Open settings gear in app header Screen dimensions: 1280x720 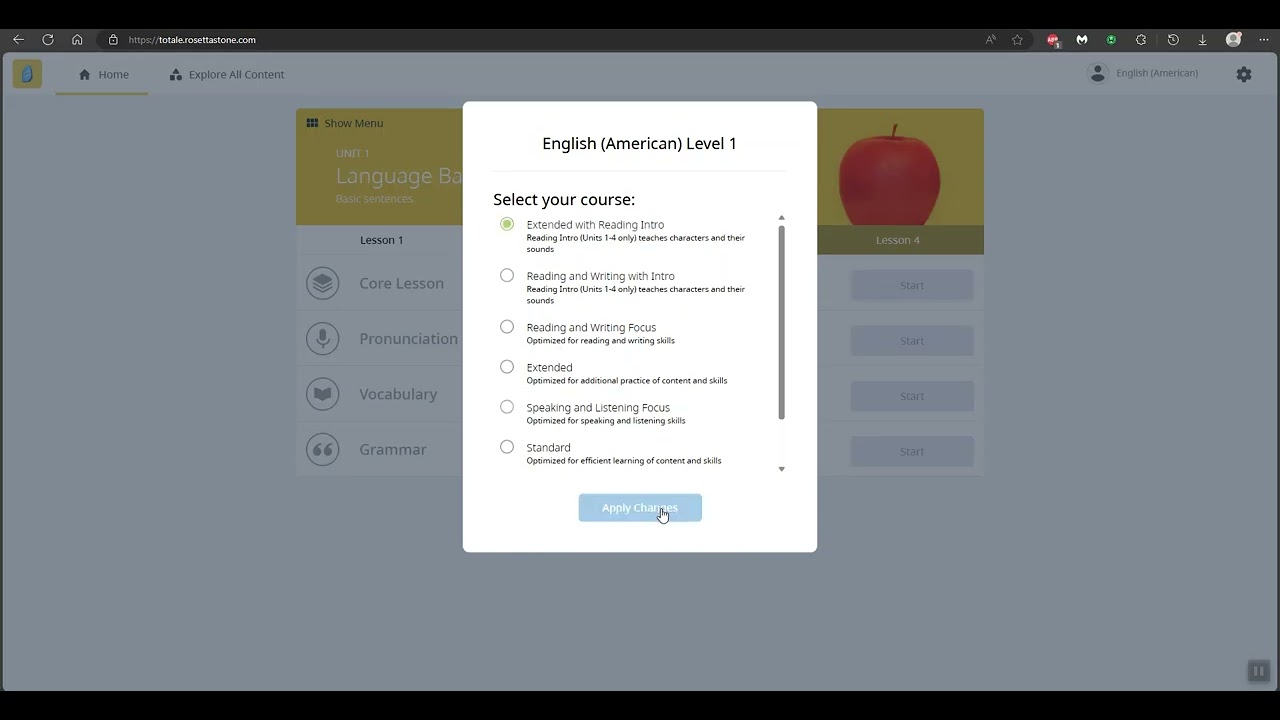tap(1244, 74)
